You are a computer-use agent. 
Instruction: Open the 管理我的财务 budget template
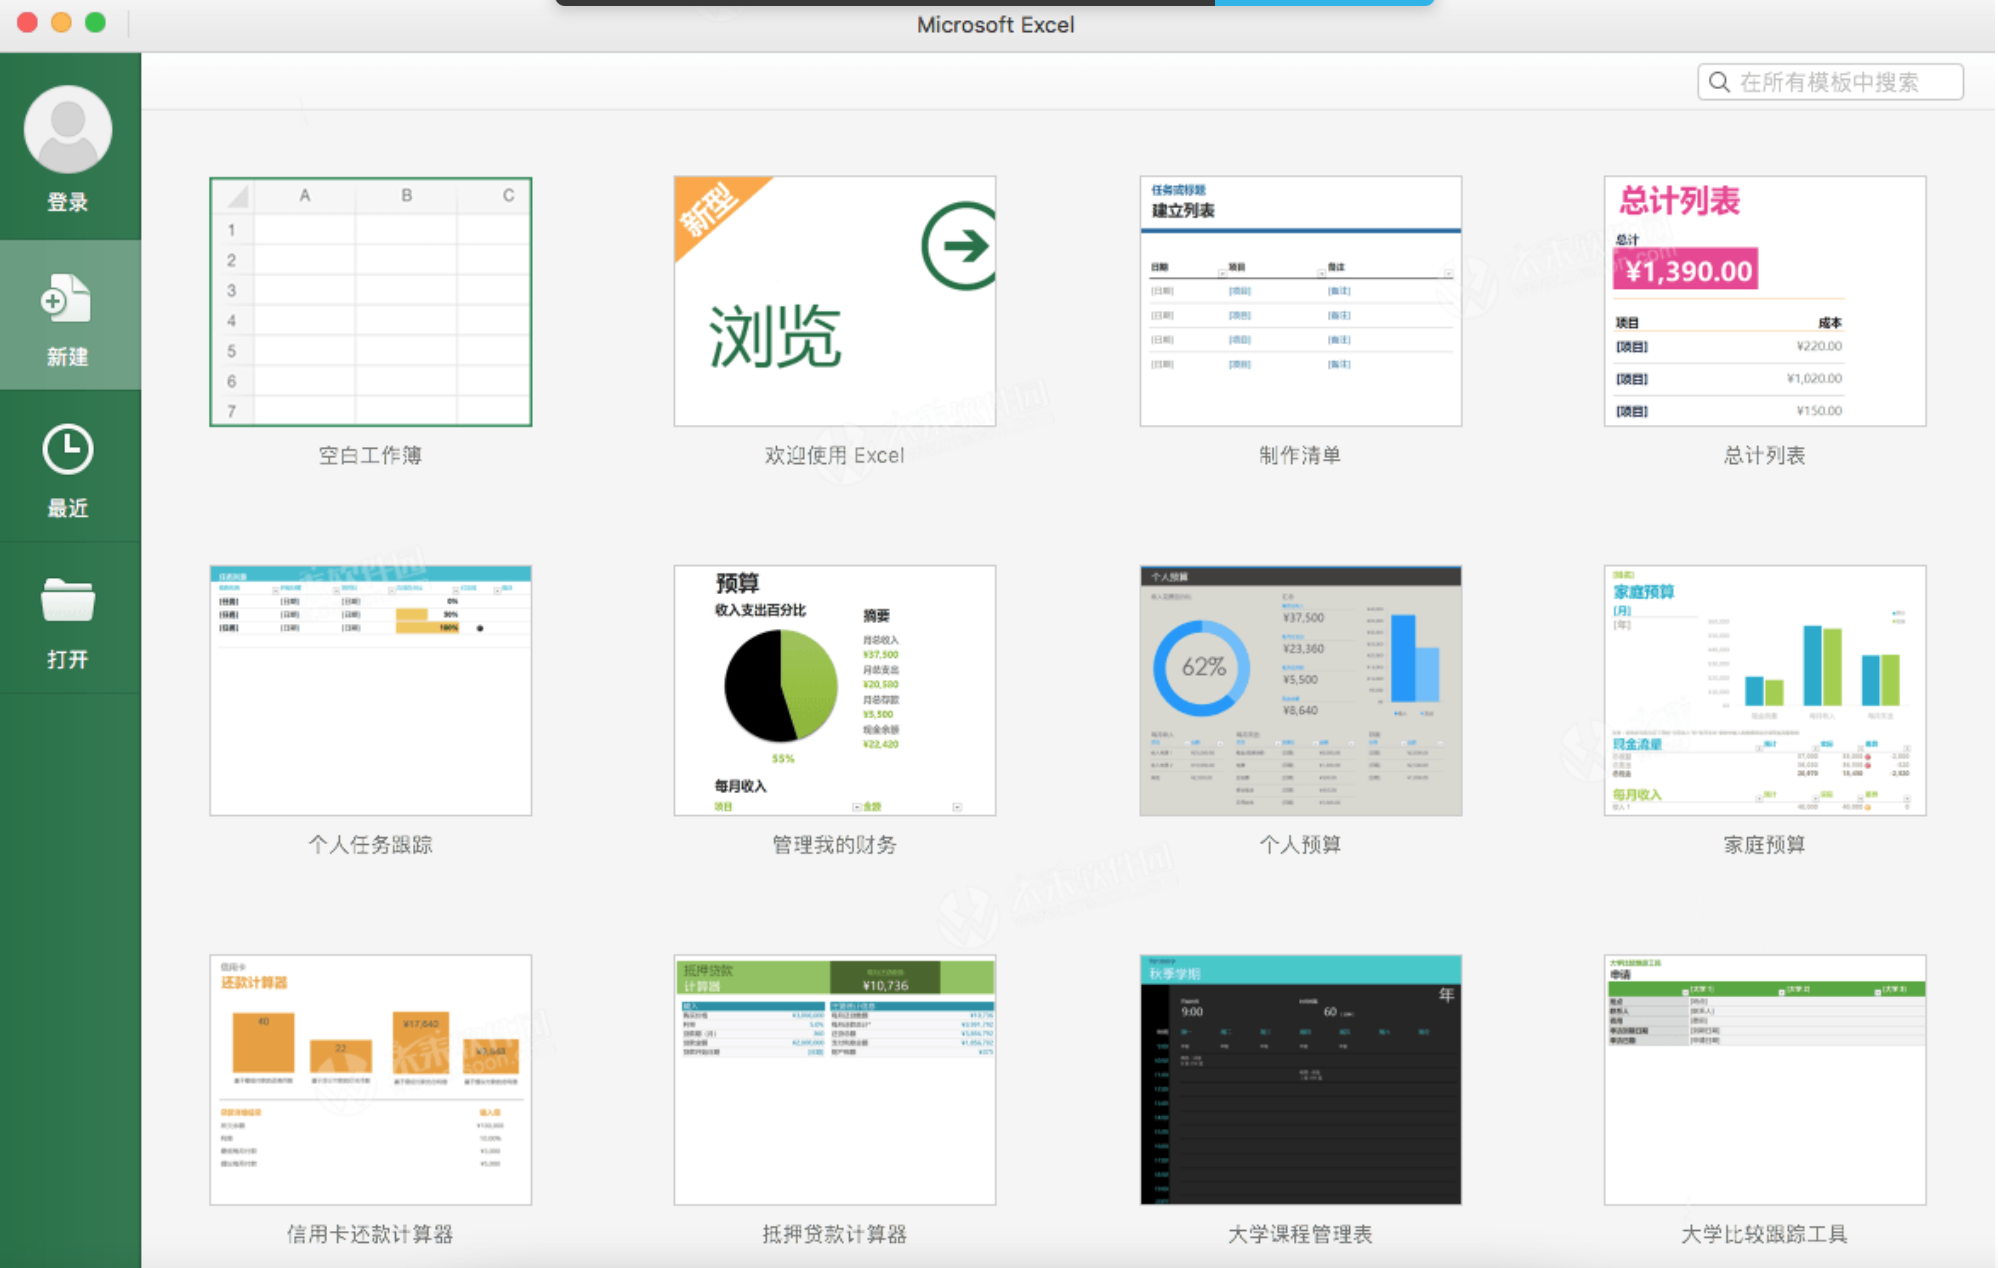[834, 690]
